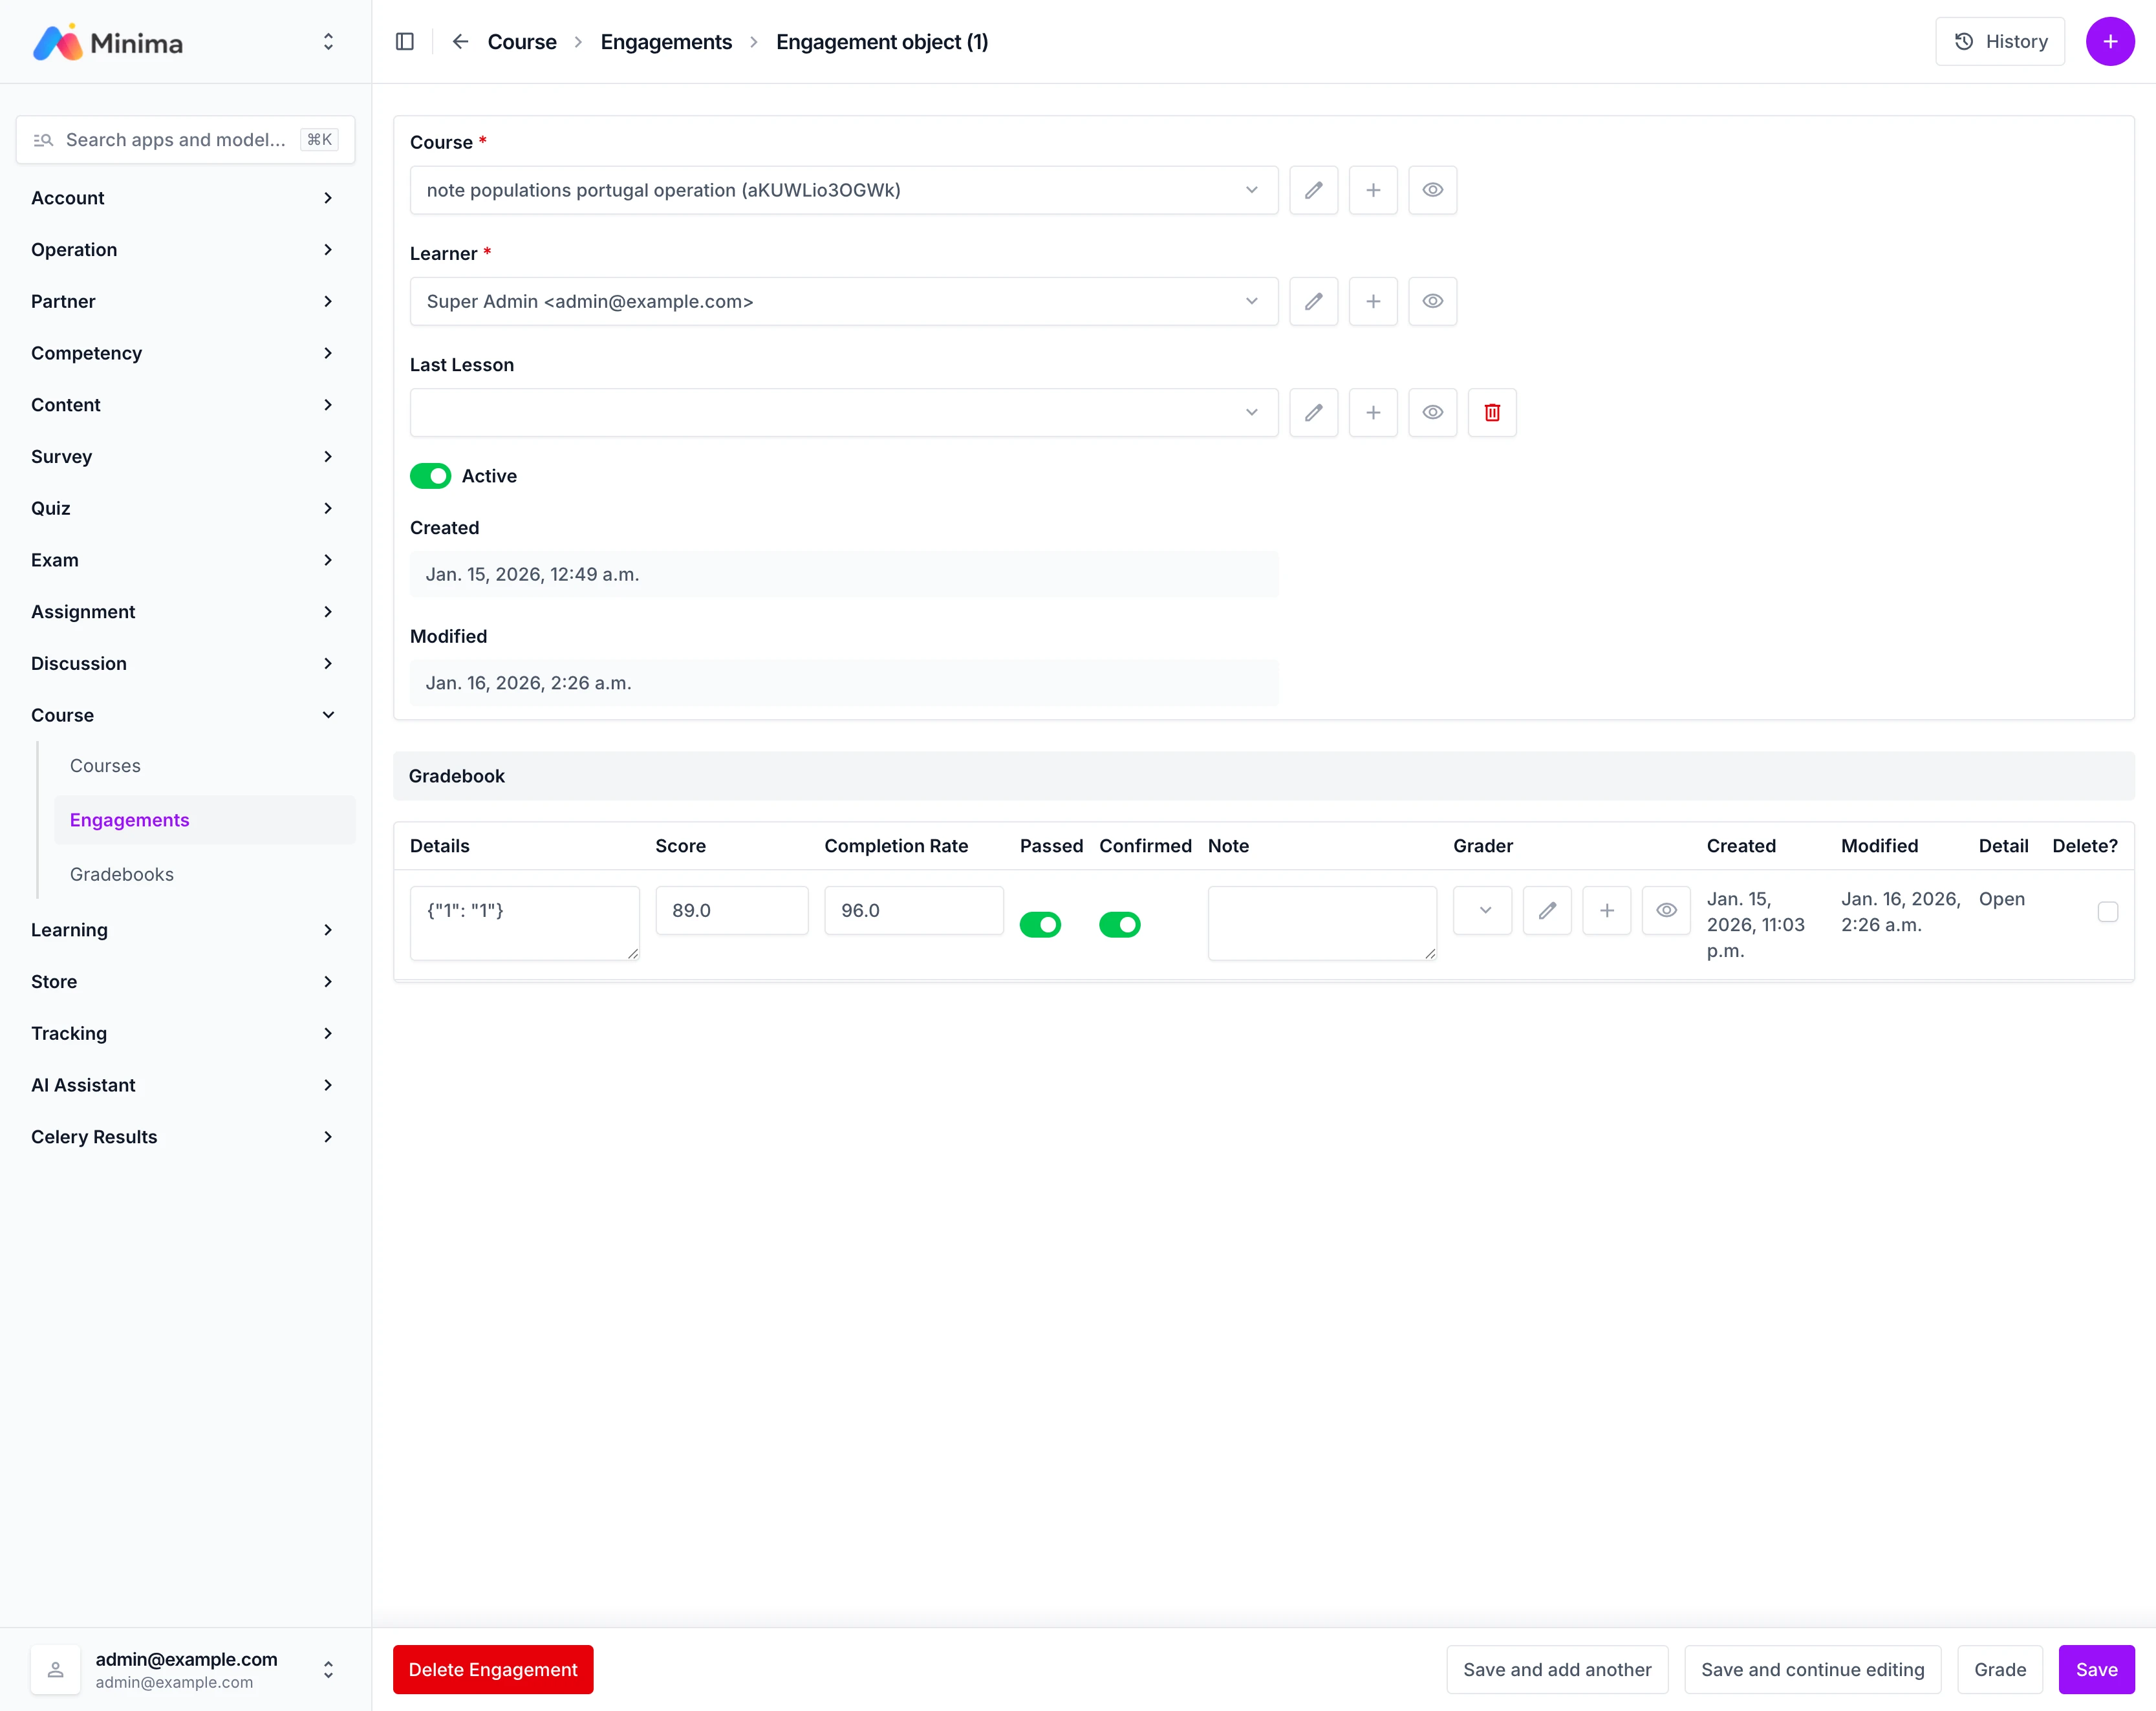2156x1711 pixels.
Task: Click the Delete Engagement button
Action: pos(493,1669)
